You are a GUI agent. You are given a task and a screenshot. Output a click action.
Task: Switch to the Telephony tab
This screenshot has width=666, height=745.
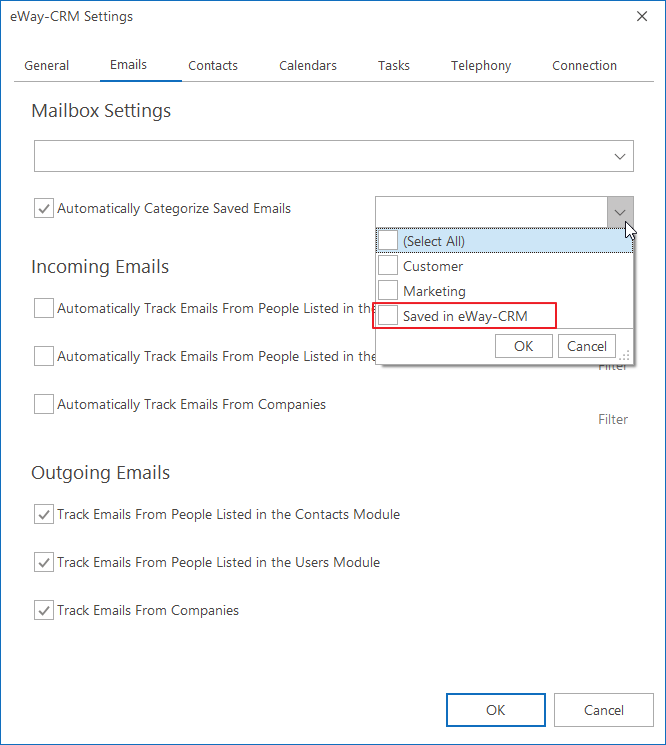tap(481, 65)
